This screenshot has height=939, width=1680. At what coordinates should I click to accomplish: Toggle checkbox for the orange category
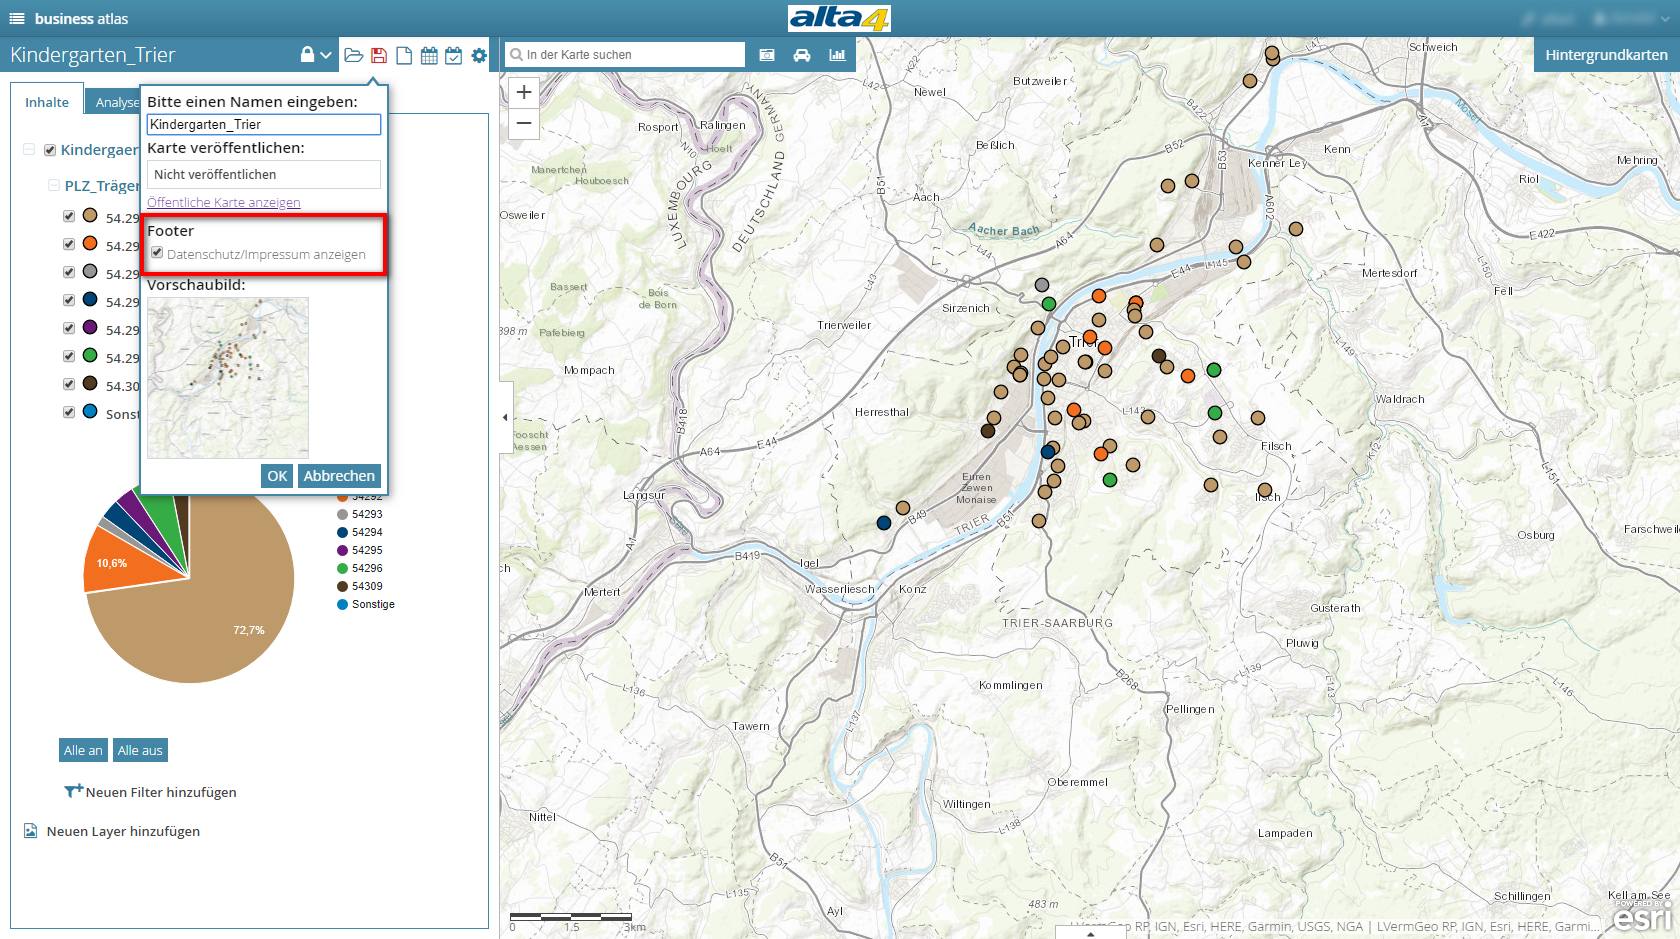[69, 244]
